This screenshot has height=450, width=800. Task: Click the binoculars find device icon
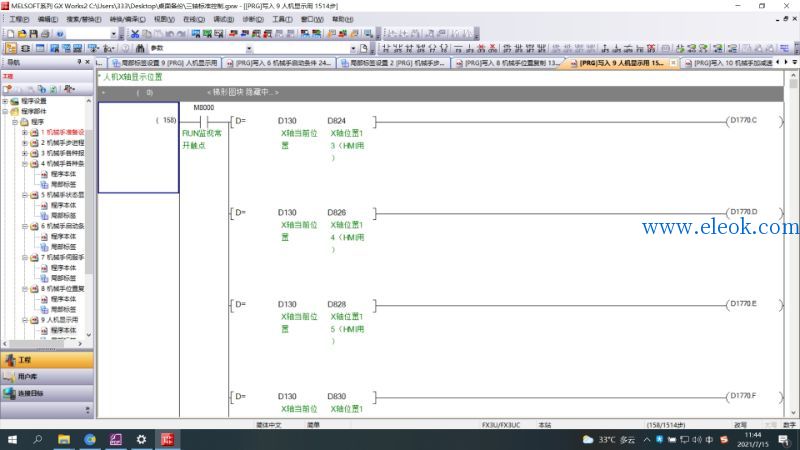point(140,48)
